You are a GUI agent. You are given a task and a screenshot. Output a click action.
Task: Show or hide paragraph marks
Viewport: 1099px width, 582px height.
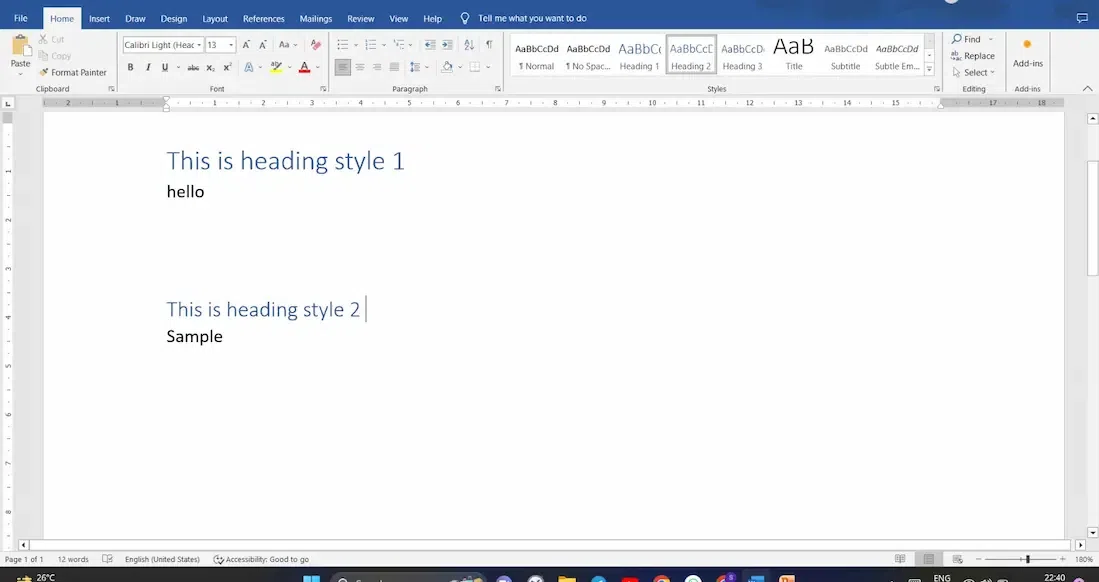tap(489, 45)
